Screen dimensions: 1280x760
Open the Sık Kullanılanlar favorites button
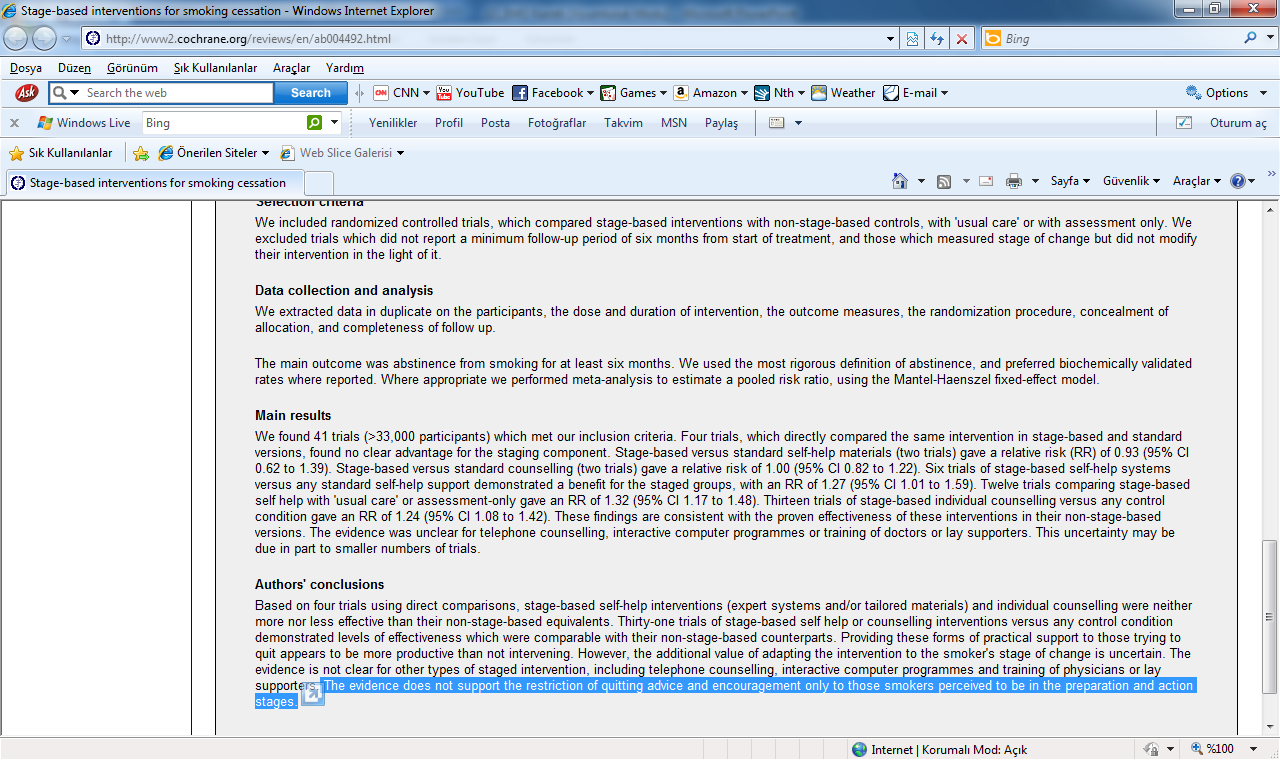(x=60, y=153)
